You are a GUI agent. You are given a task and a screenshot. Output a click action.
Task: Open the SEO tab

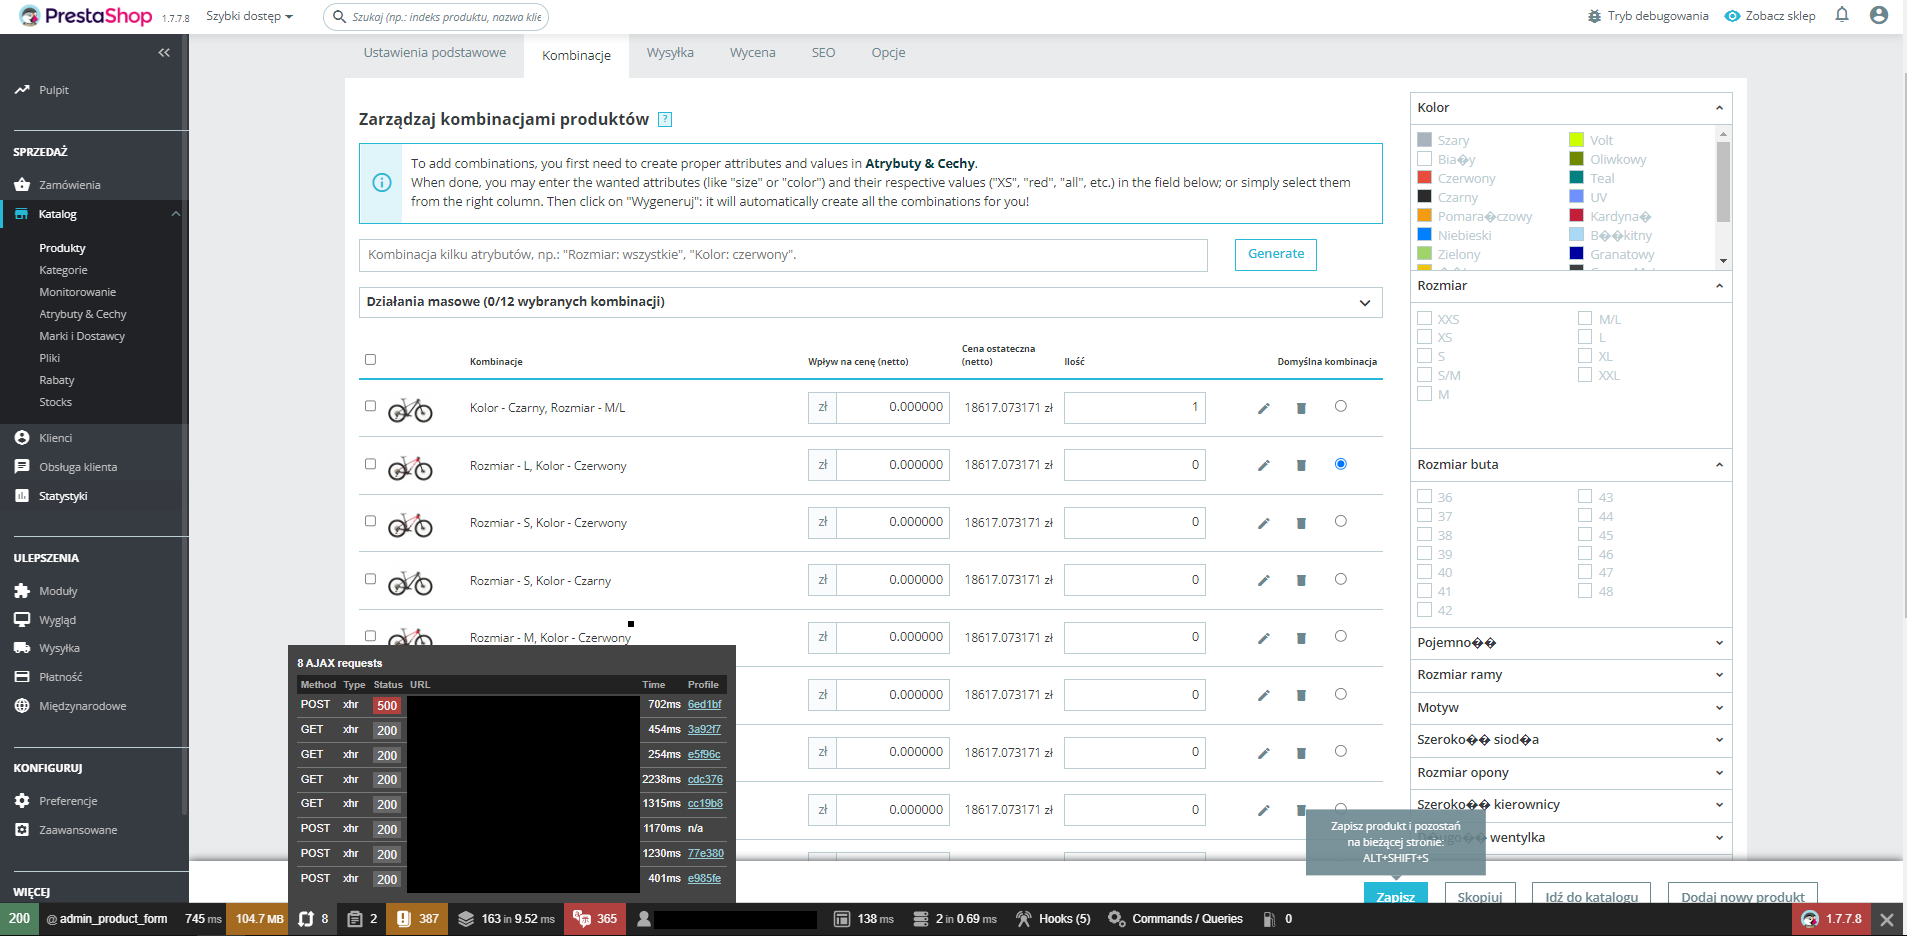point(823,53)
